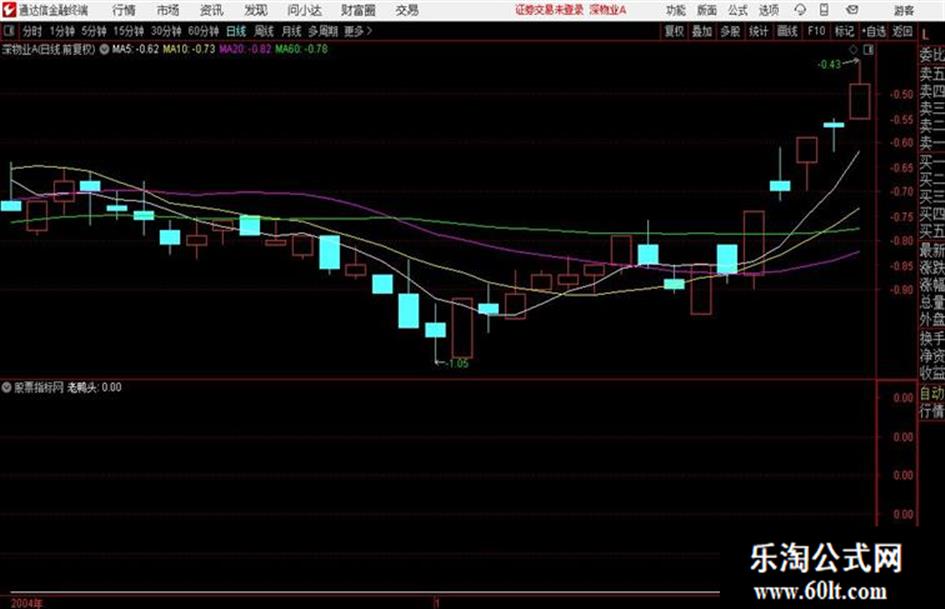Switch to the 30分钟 period tab
The height and width of the screenshot is (609, 945).
click(x=166, y=31)
